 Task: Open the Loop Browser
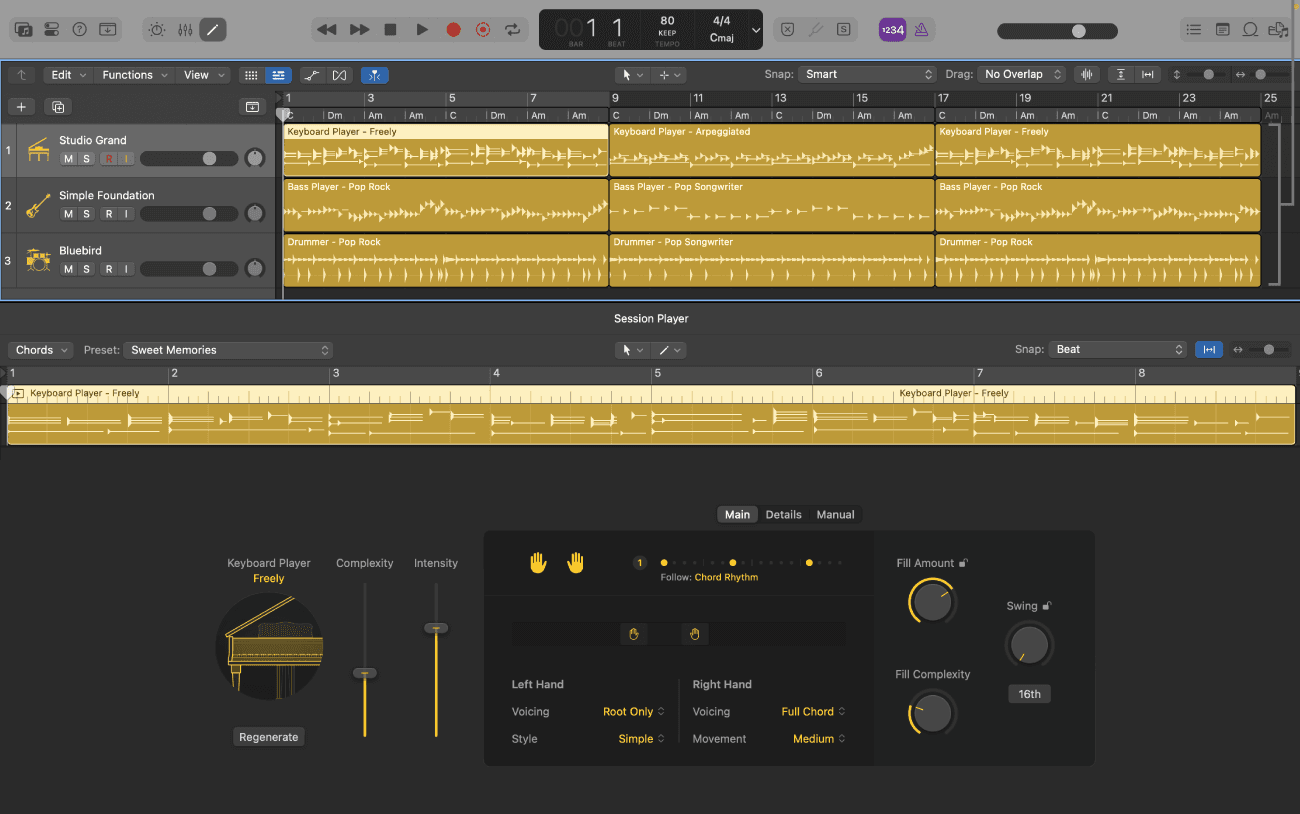(x=1250, y=30)
